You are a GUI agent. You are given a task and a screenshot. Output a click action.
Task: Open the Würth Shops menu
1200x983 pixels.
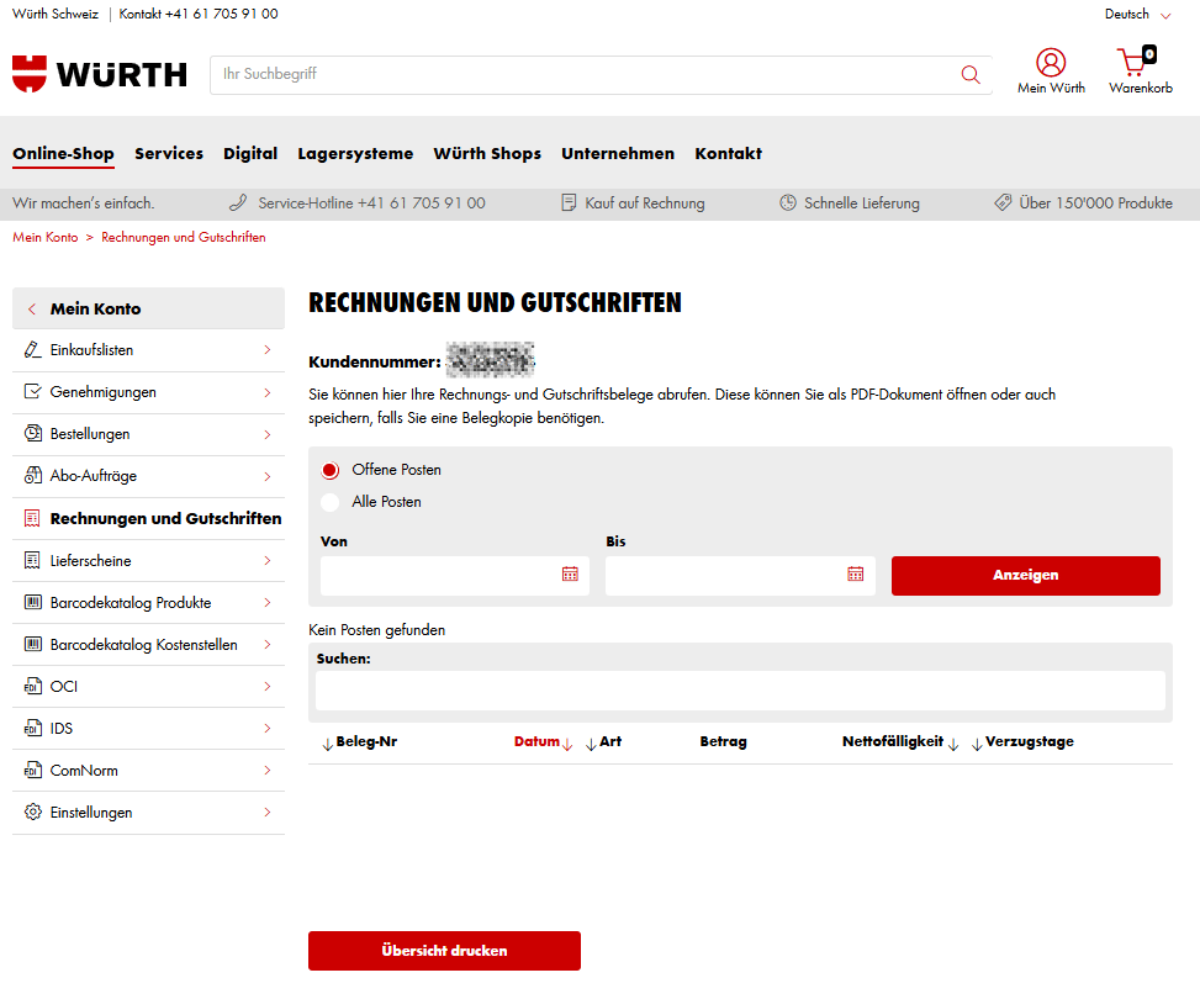pyautogui.click(x=487, y=154)
